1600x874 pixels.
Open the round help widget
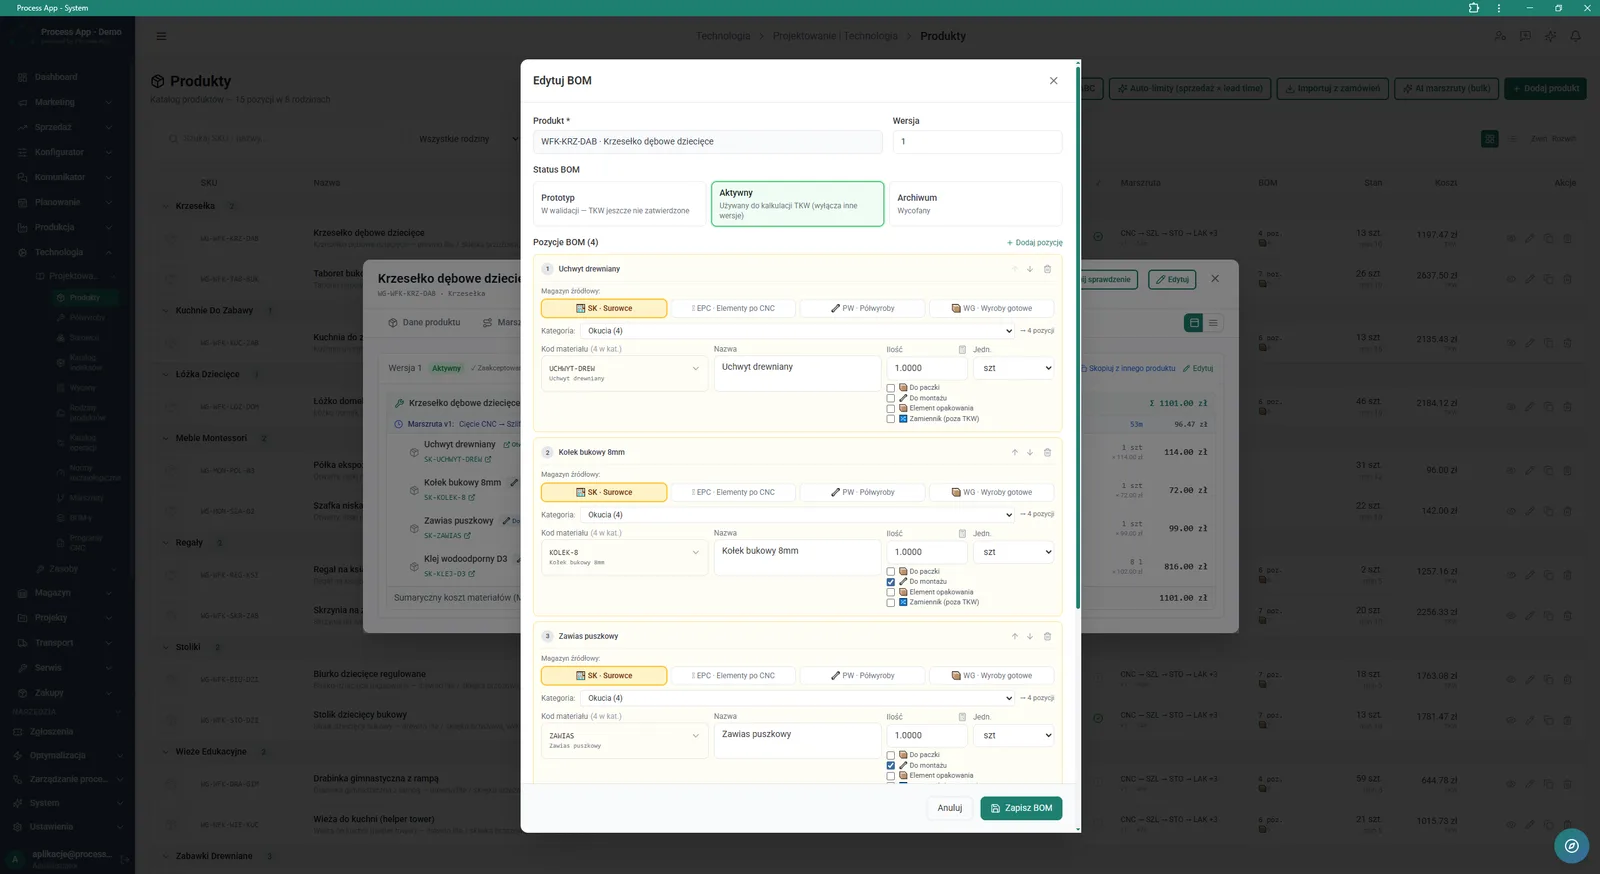coord(1572,846)
